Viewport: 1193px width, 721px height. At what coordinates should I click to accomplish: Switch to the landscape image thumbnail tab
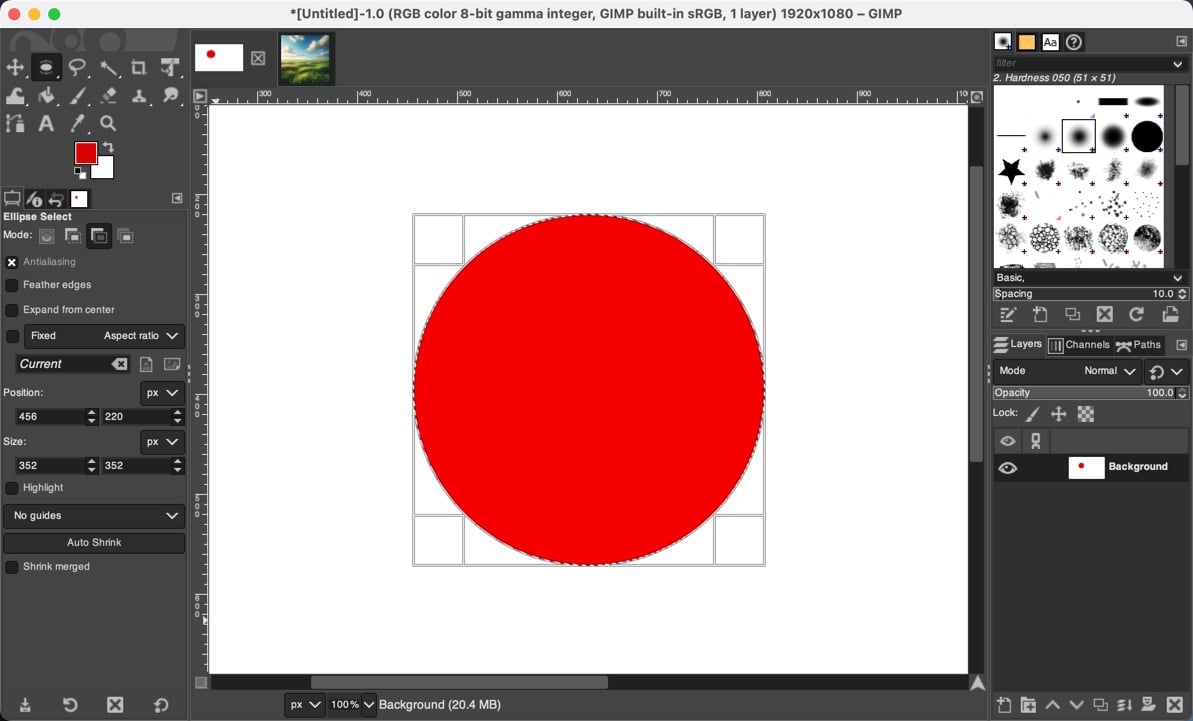pyautogui.click(x=306, y=59)
